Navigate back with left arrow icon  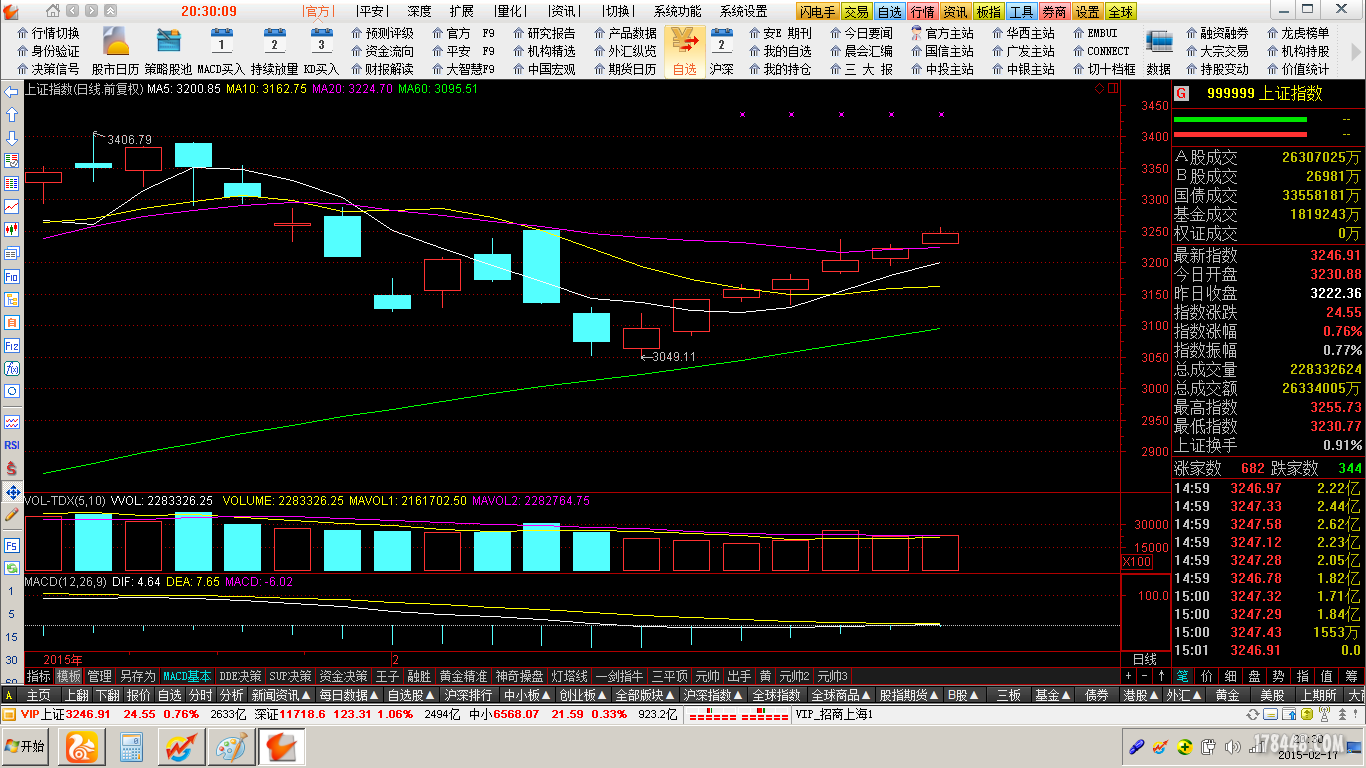(x=73, y=11)
